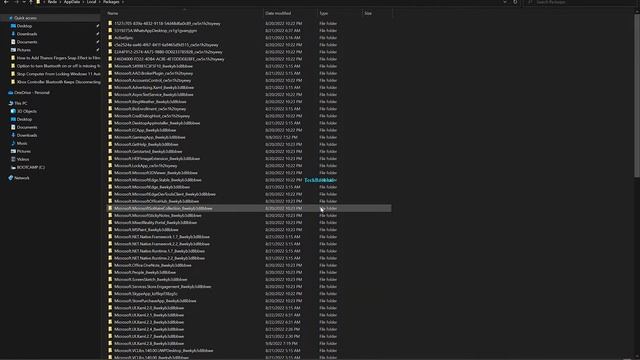Select the Microsoft.StorePurchaseApp folder name
Screen dimensions: 640x360
(155, 301)
